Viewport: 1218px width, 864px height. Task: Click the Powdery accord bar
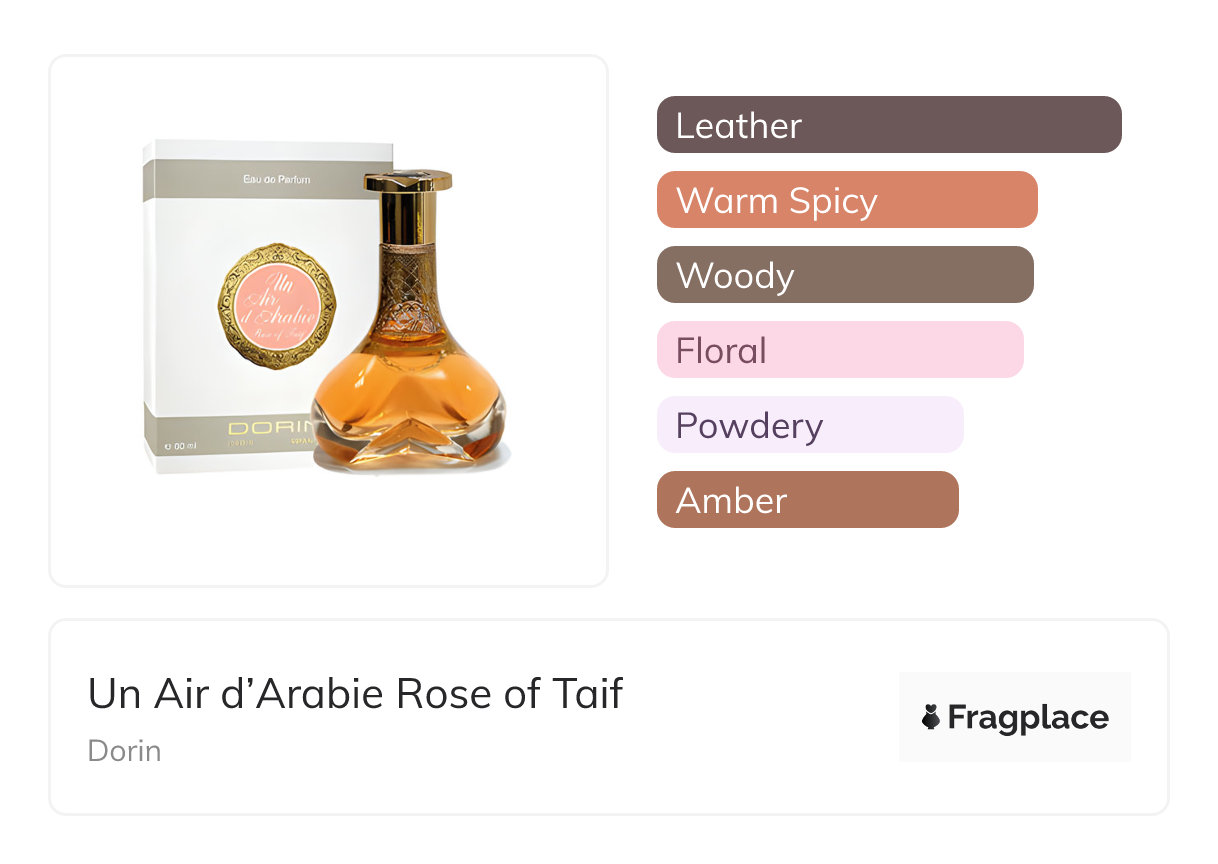point(809,425)
